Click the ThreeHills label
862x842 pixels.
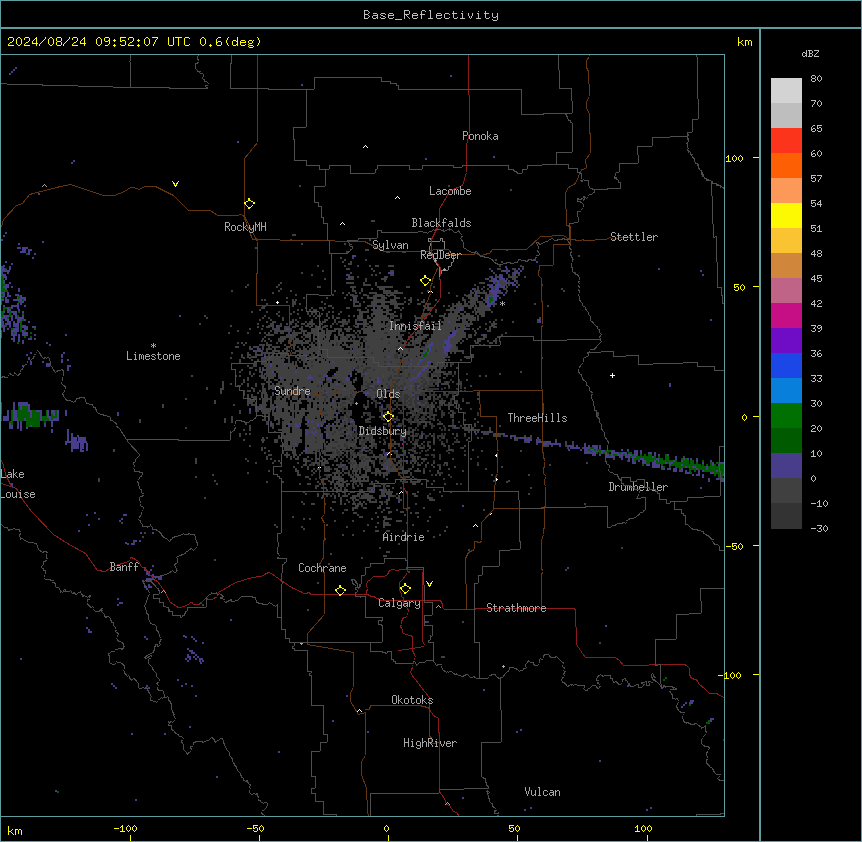point(537,418)
